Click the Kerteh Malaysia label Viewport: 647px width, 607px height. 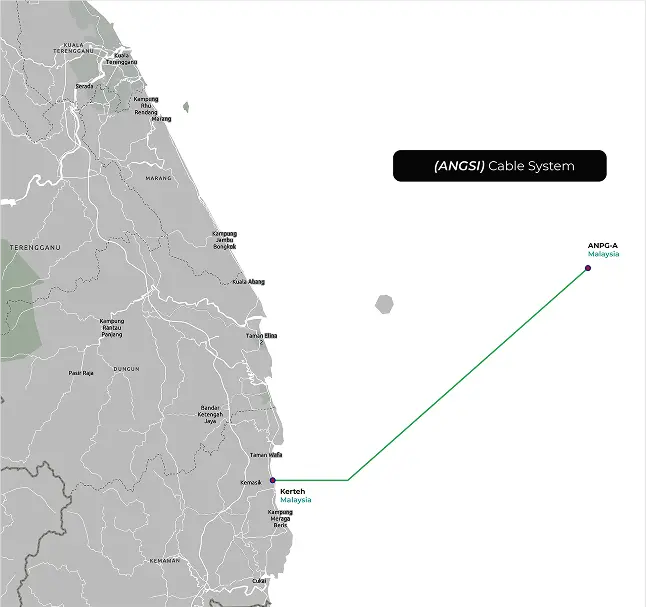click(x=294, y=496)
